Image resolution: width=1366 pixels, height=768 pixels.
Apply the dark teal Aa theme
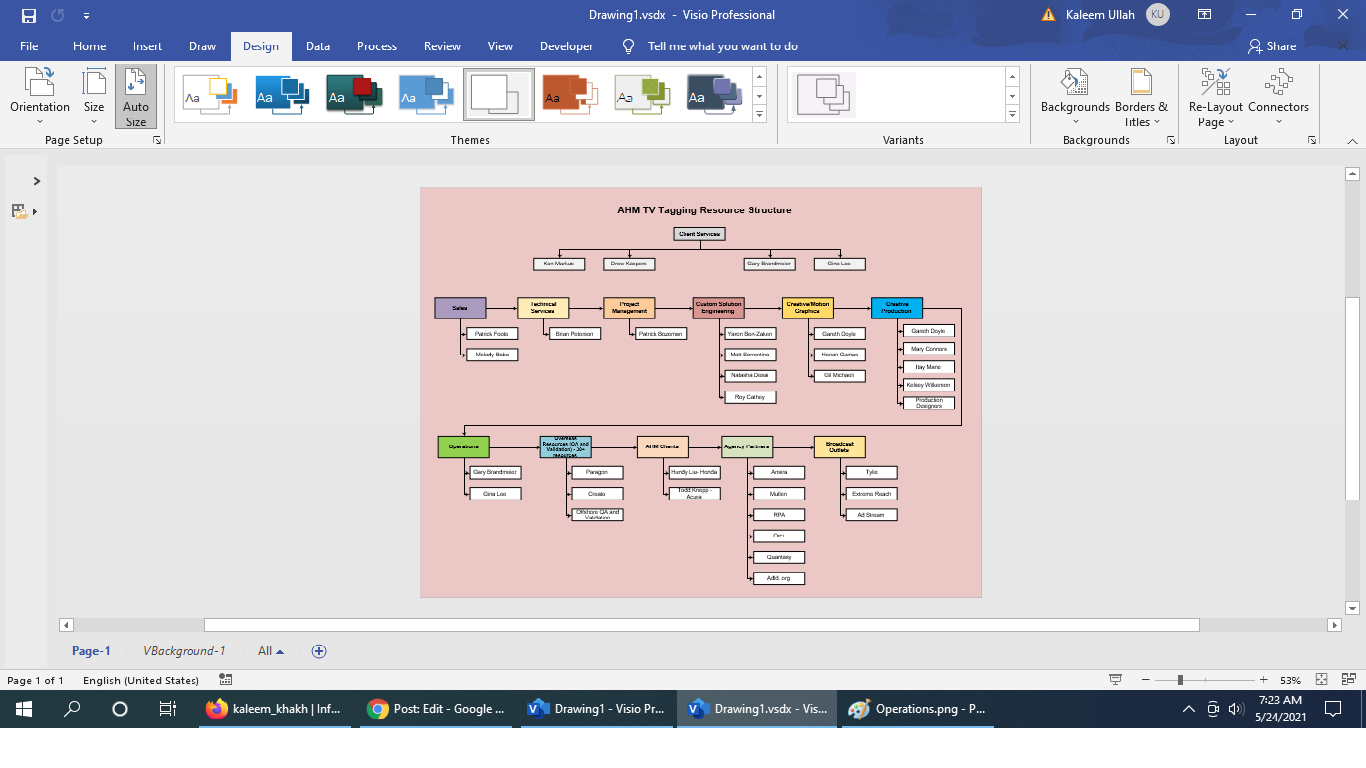pos(352,95)
